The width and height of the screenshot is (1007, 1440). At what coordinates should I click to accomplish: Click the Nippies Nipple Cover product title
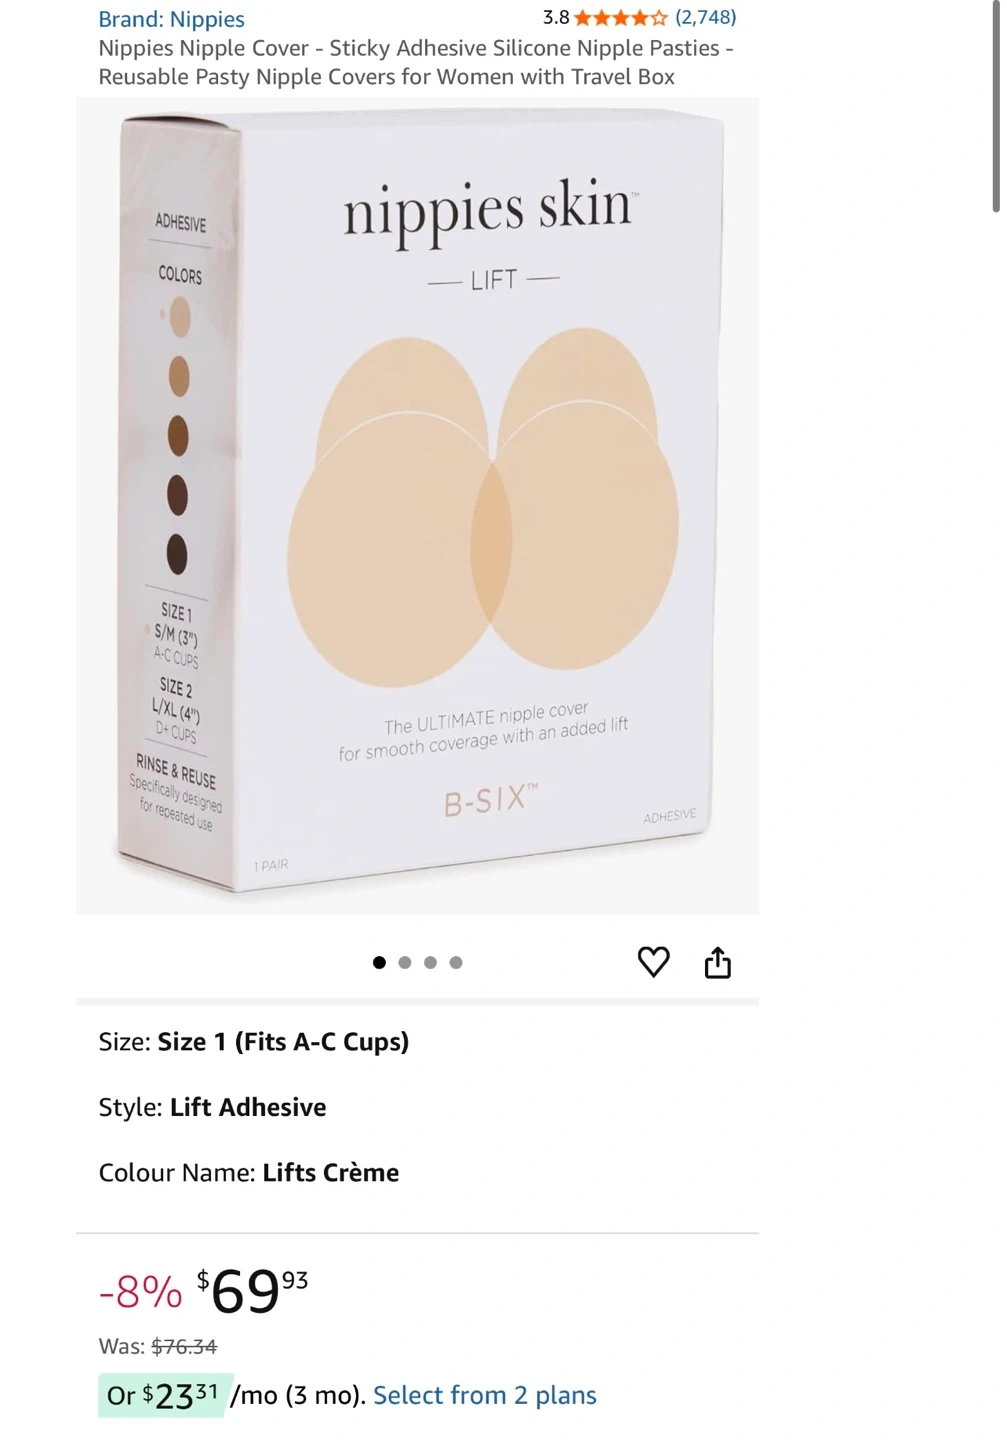coord(416,62)
